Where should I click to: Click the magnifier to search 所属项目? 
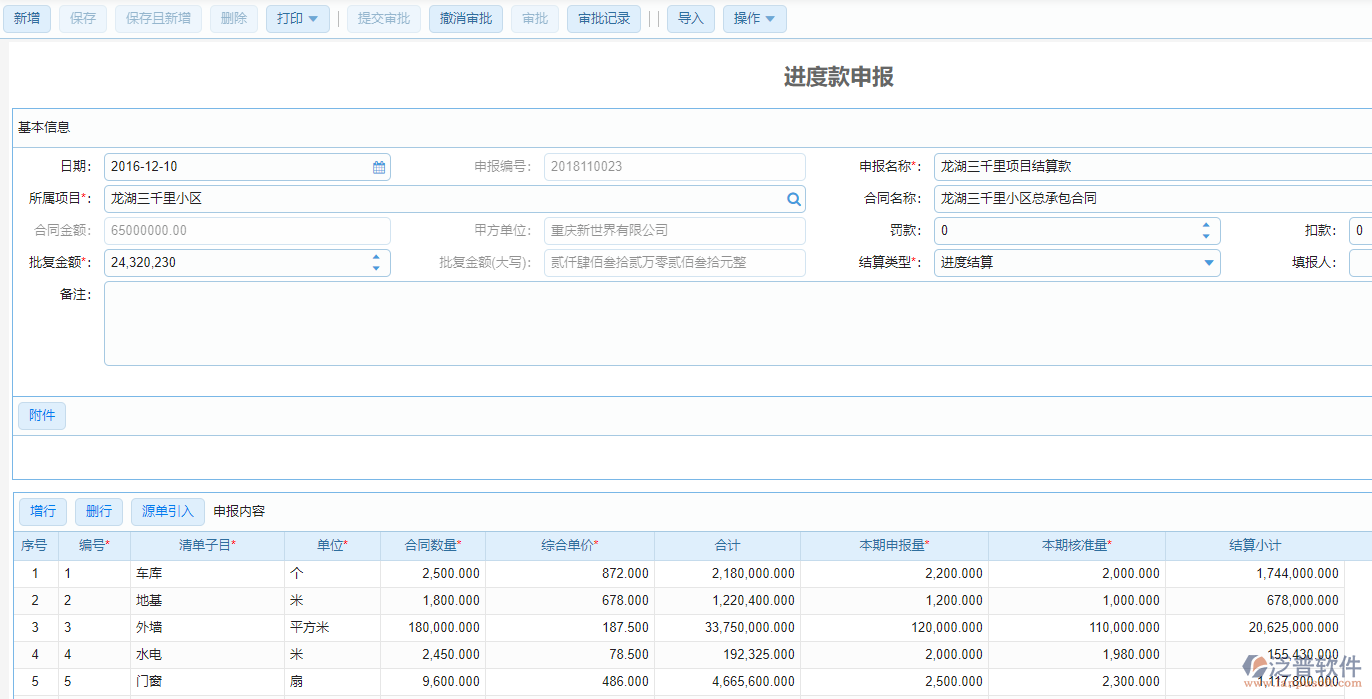(x=793, y=198)
